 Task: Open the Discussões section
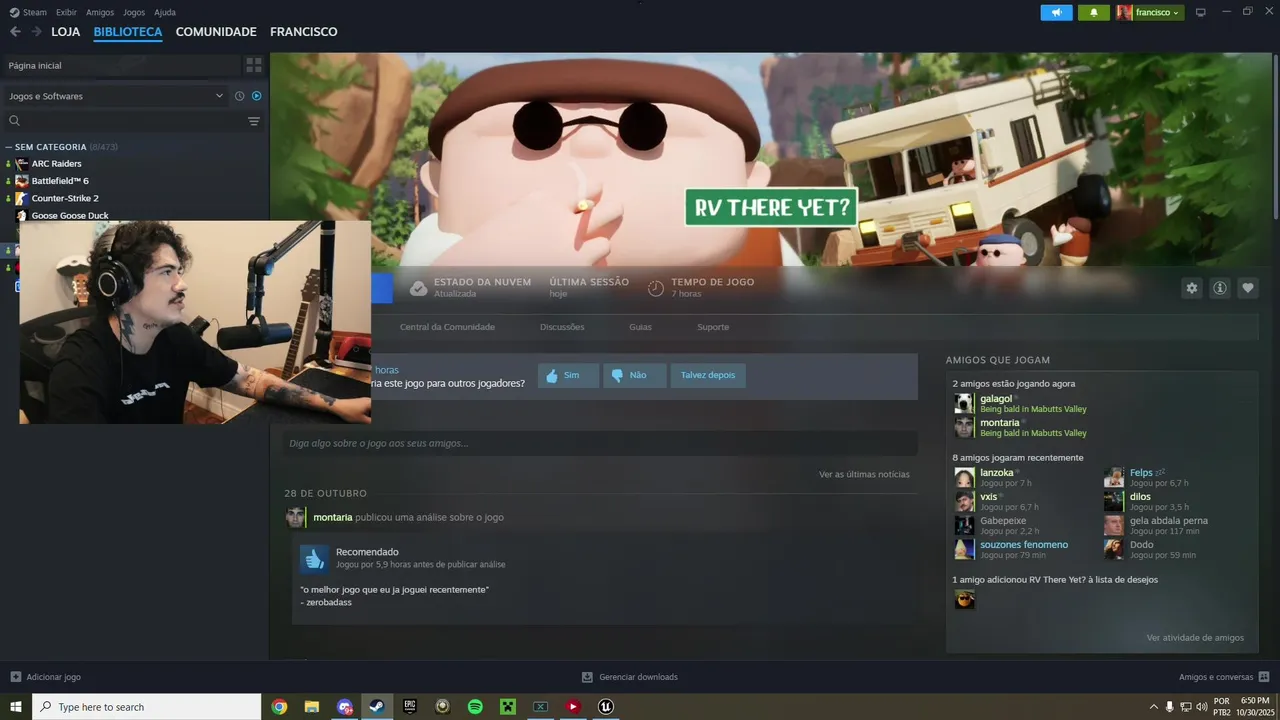(x=562, y=327)
